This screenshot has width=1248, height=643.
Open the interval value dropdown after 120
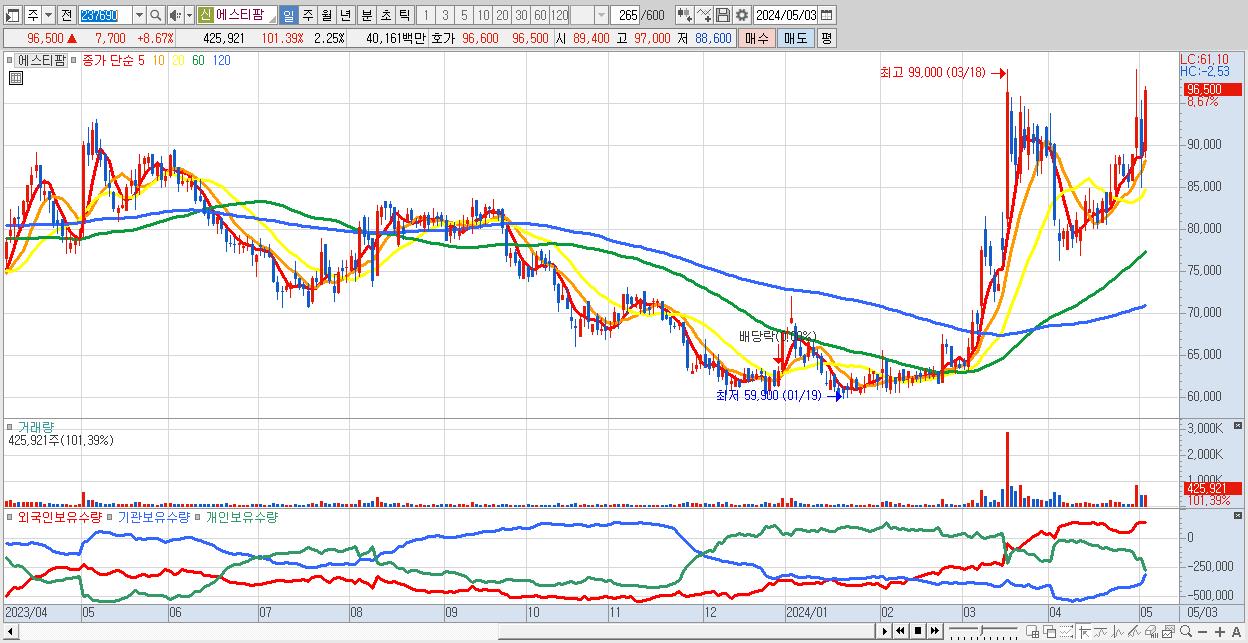coord(601,15)
